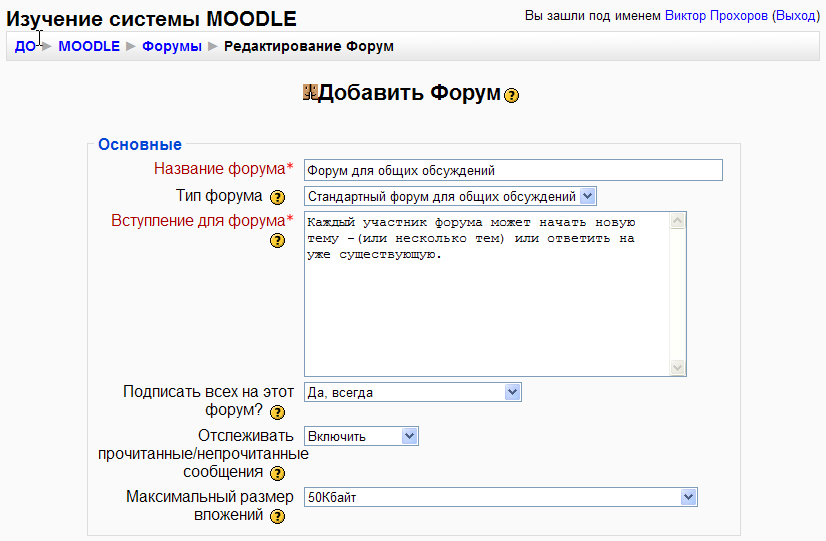Screen dimensions: 826x541
Task: Click Редактирование Форум breadcrumb text
Action: pos(309,46)
